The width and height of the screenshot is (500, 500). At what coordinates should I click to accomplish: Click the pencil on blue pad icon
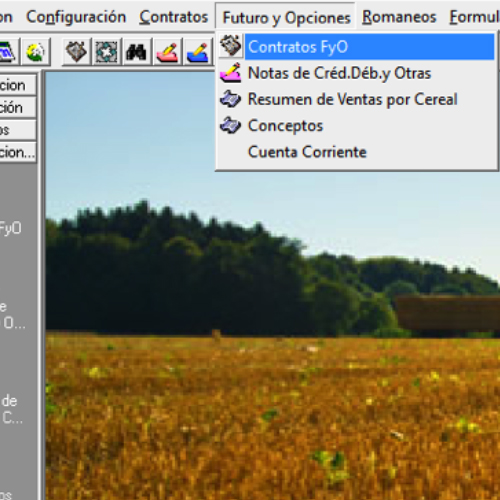[197, 52]
